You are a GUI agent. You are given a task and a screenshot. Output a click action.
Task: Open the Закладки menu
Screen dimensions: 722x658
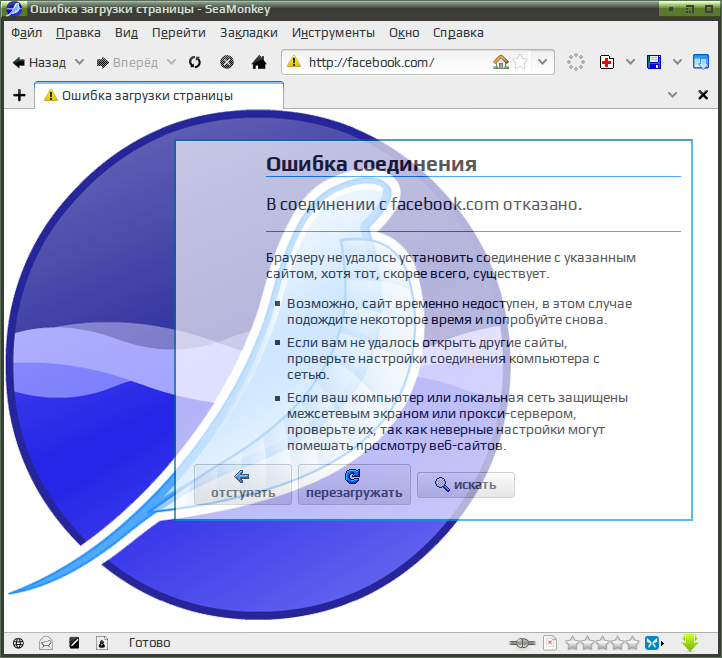[249, 33]
